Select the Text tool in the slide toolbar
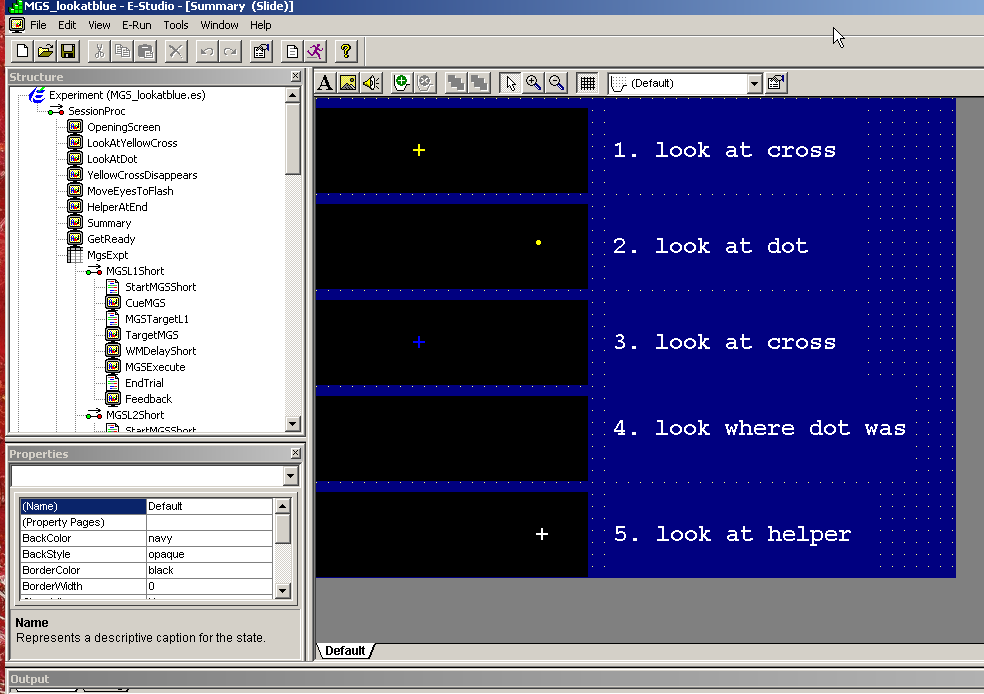This screenshot has height=694, width=984. pos(326,83)
